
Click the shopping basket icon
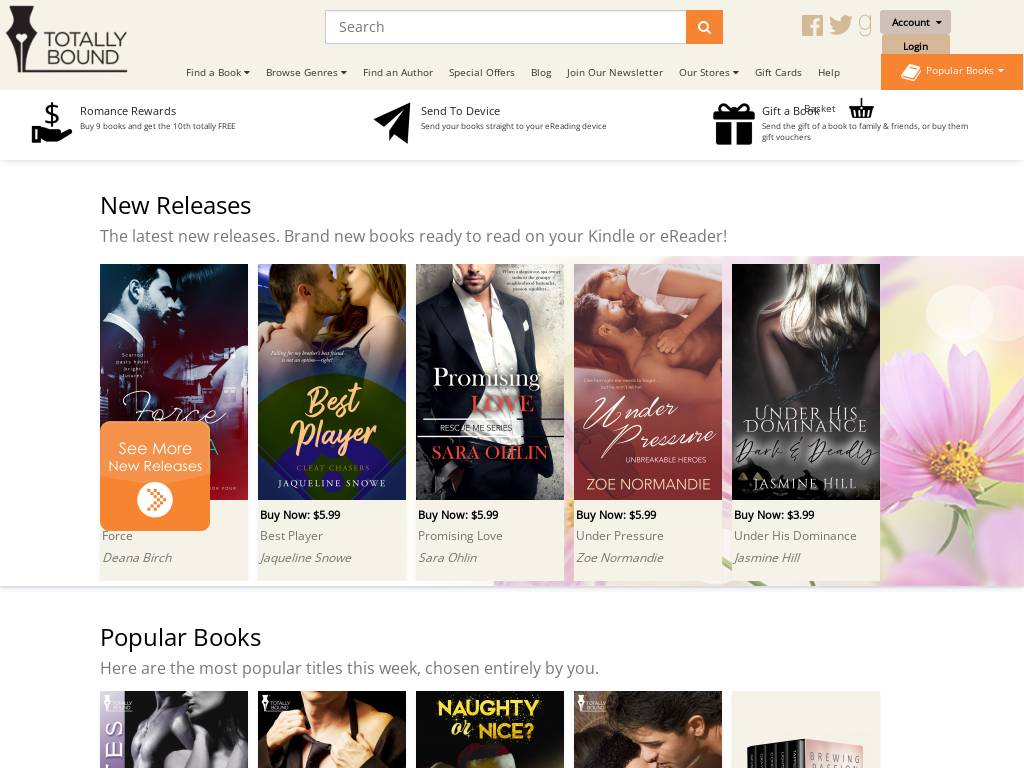pyautogui.click(x=861, y=108)
